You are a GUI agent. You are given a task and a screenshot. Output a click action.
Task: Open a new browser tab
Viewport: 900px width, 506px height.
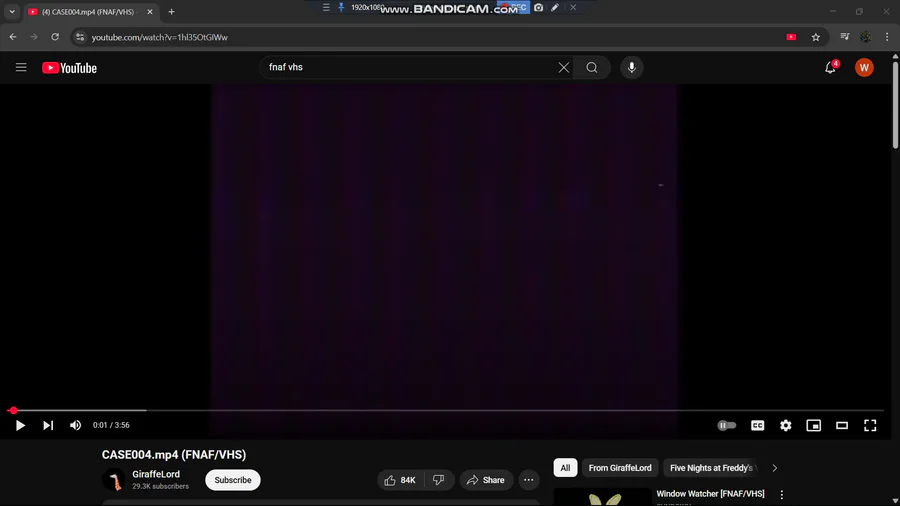tap(171, 11)
